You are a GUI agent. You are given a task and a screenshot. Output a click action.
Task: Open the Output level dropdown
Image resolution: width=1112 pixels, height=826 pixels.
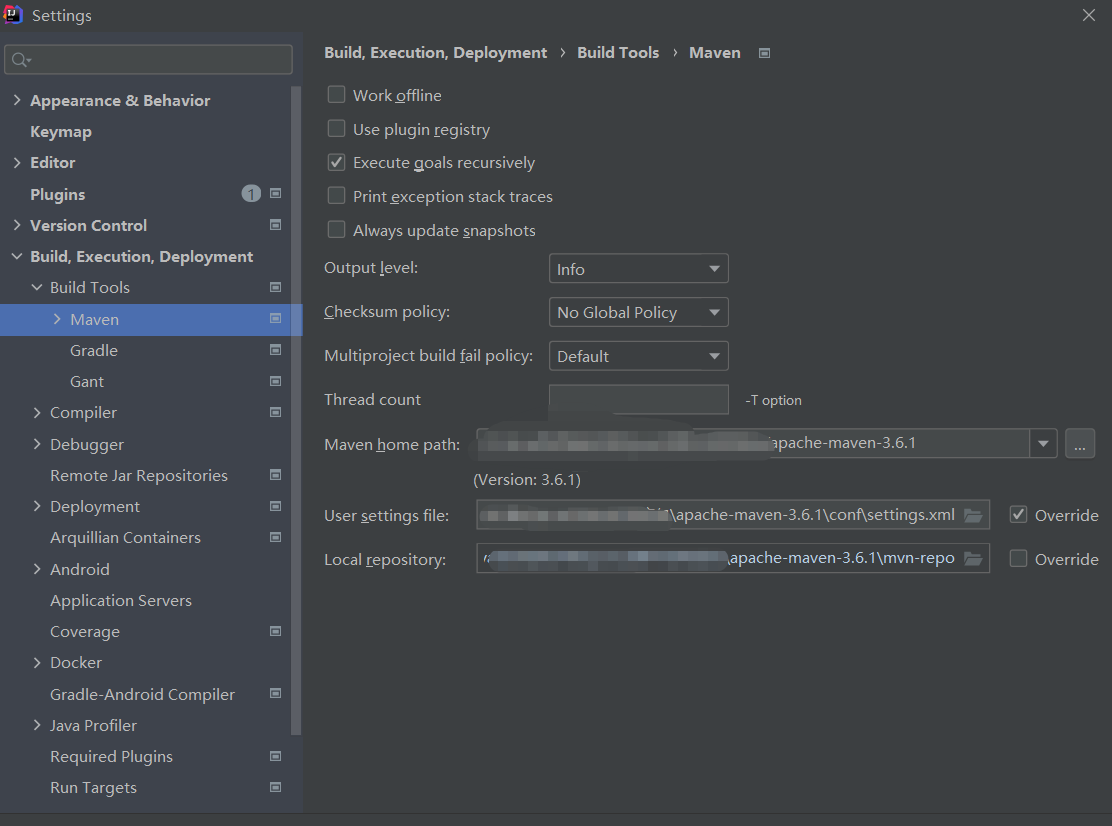point(638,269)
